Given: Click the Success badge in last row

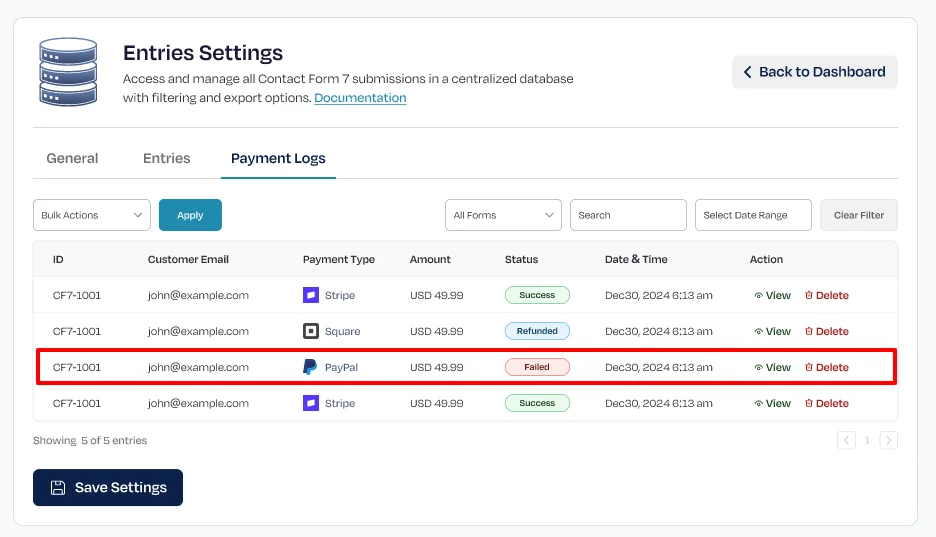Looking at the screenshot, I should pos(537,403).
